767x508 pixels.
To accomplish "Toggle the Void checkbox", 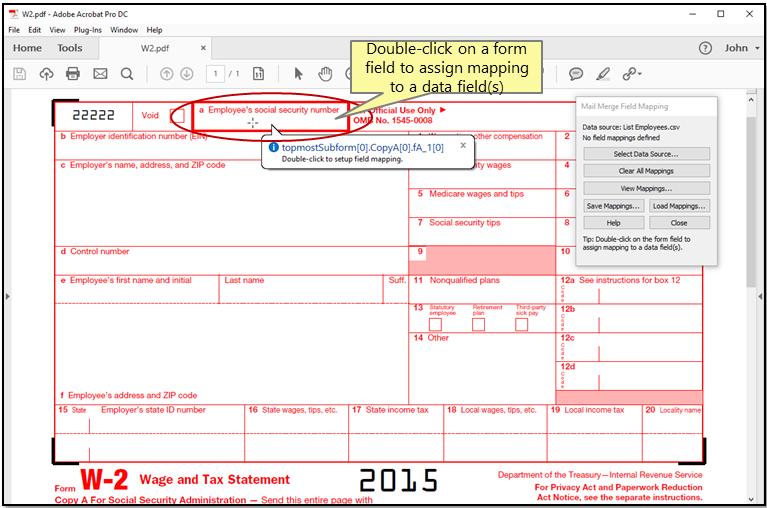I will [x=177, y=116].
